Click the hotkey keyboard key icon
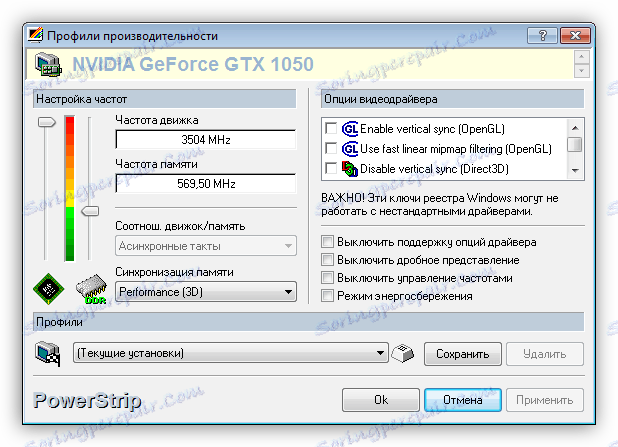The height and width of the screenshot is (447, 618). coord(402,353)
